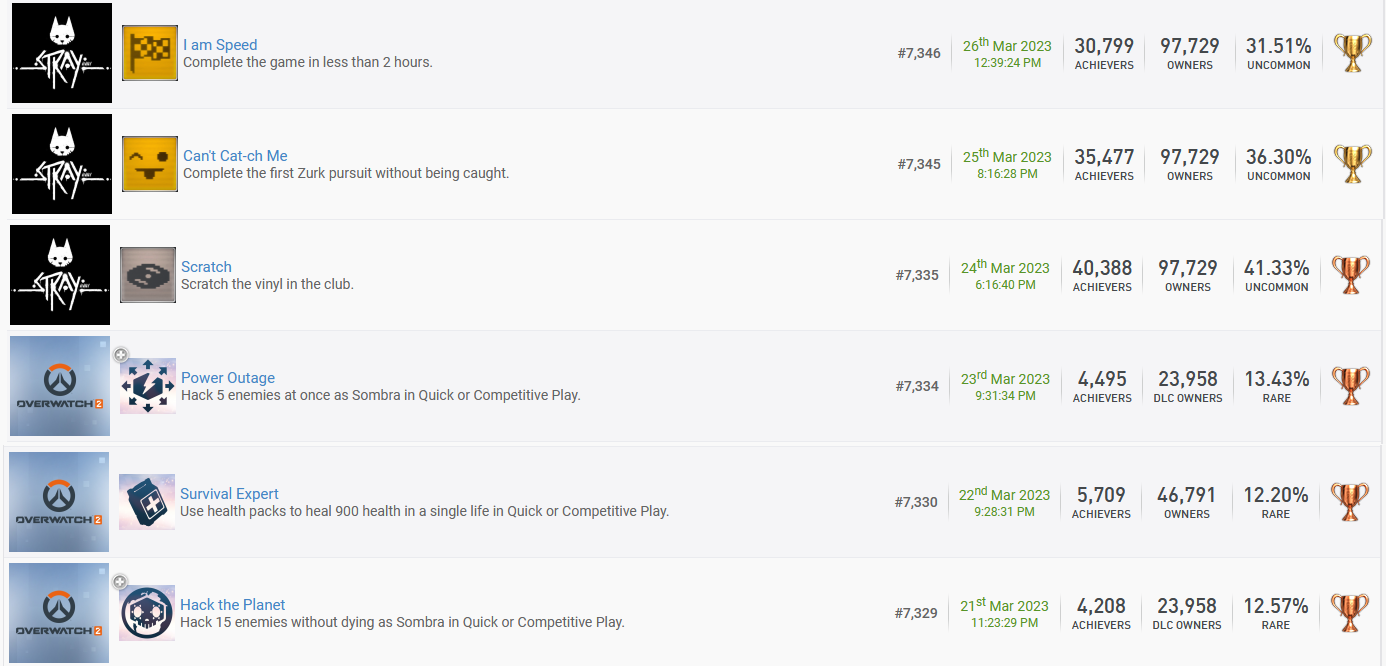This screenshot has width=1386, height=666.
Task: Open the Scratch trophy link
Action: point(206,267)
